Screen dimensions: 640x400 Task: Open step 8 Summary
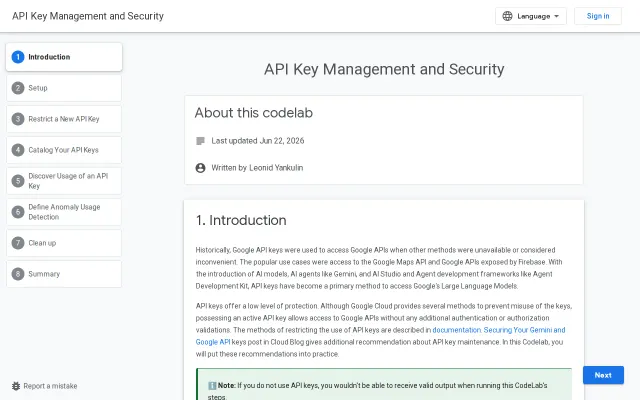[64, 274]
